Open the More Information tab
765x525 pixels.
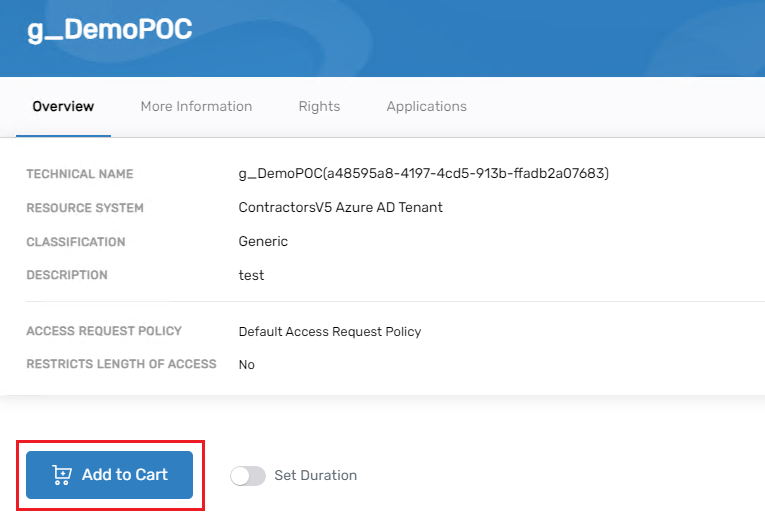pos(196,106)
